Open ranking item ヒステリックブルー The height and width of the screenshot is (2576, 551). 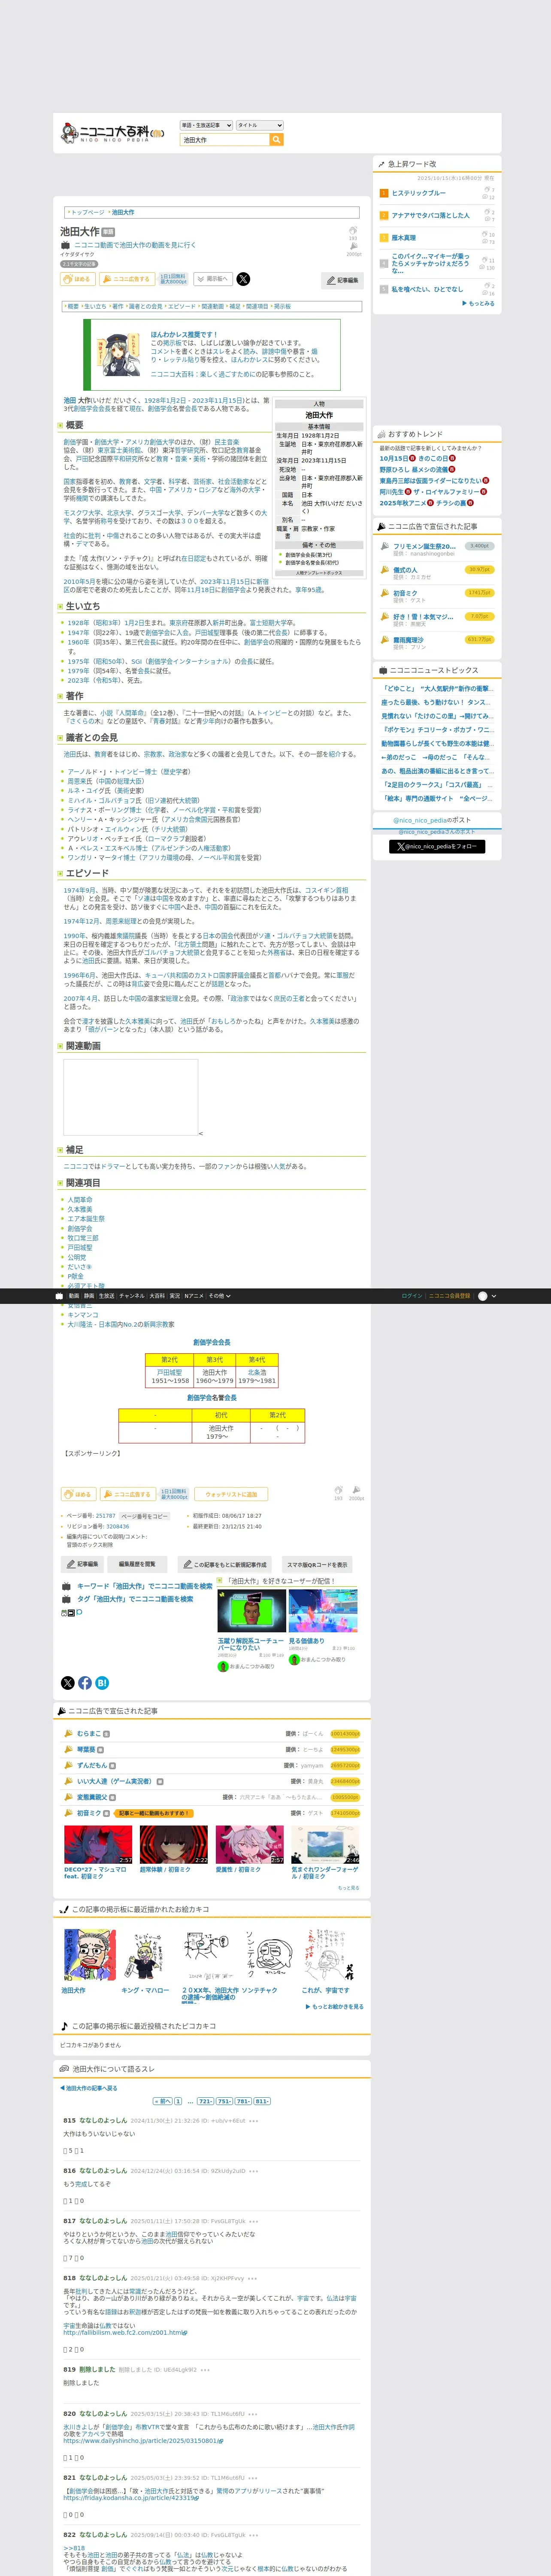coord(419,193)
